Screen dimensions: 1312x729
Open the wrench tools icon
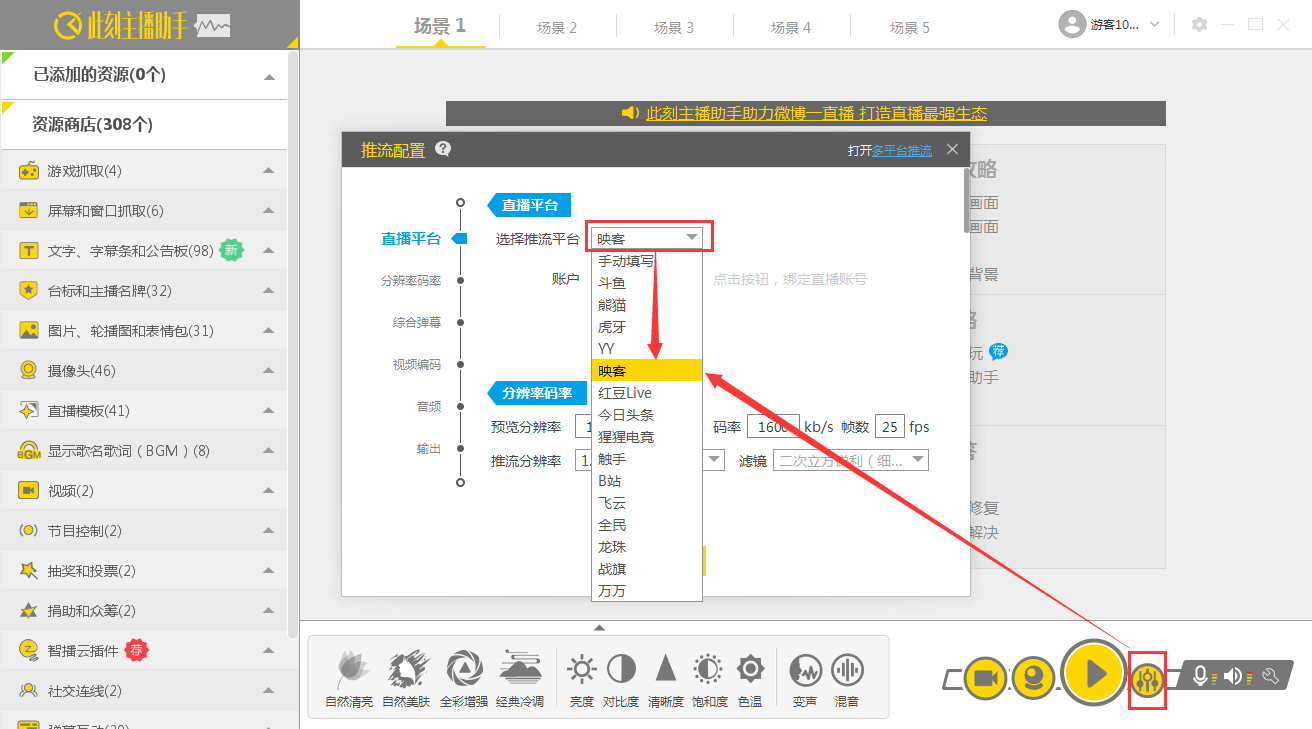(1272, 676)
